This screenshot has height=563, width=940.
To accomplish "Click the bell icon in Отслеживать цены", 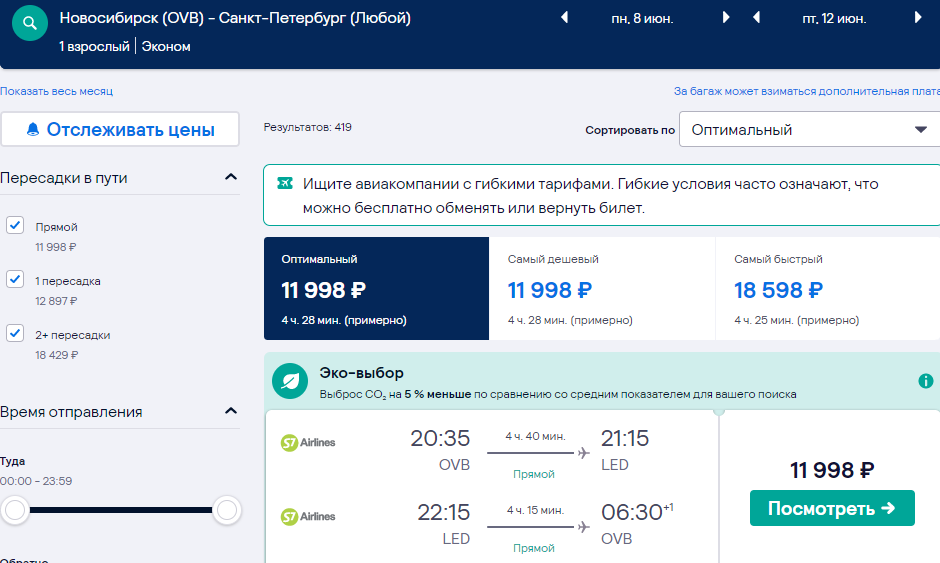I will pyautogui.click(x=33, y=130).
